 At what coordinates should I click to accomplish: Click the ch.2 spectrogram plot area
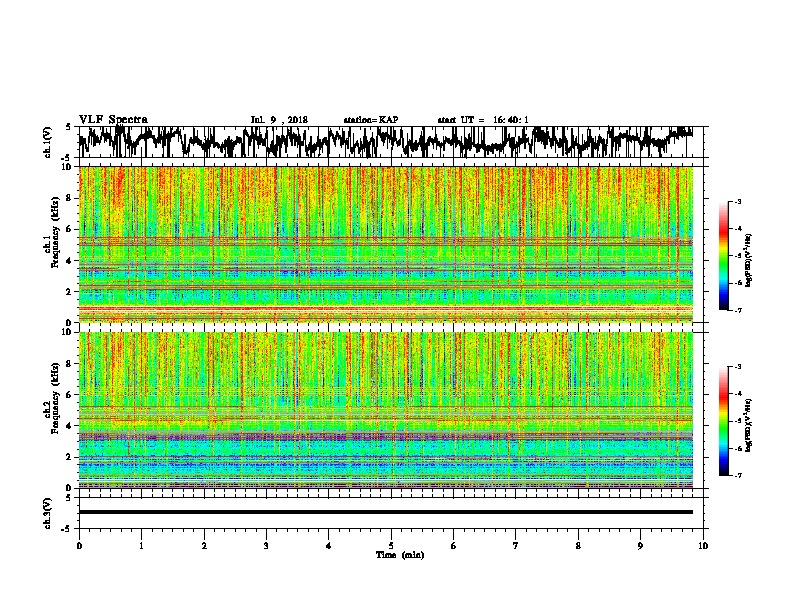pyautogui.click(x=386, y=410)
